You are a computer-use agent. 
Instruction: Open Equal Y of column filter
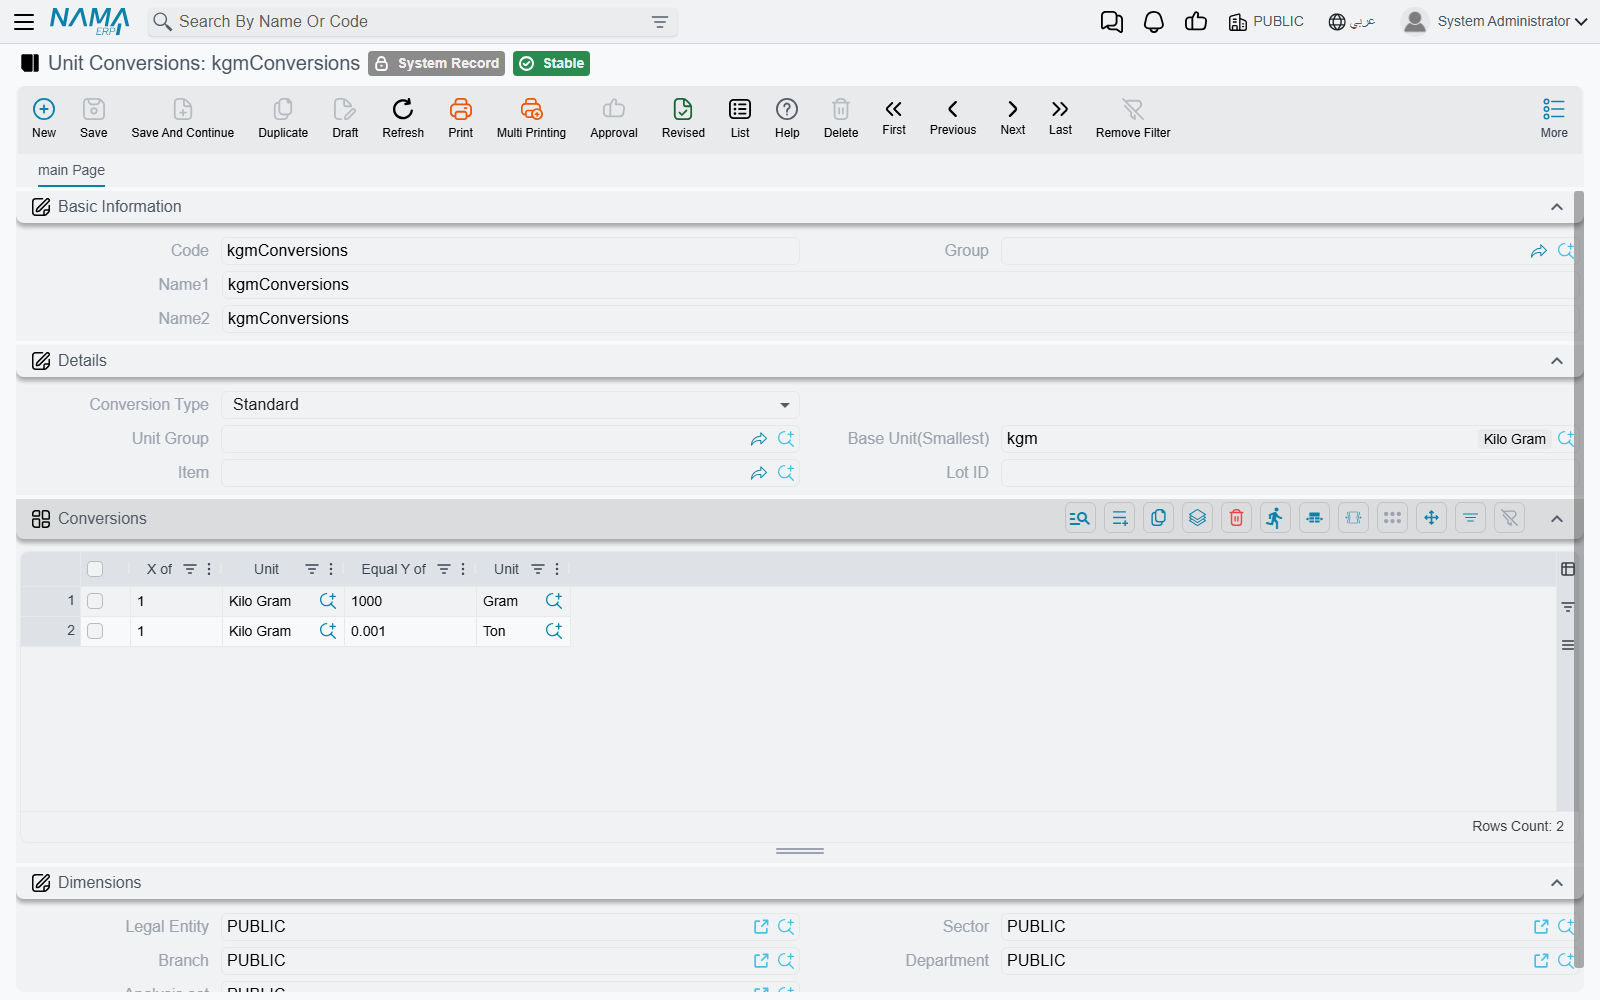pos(444,569)
